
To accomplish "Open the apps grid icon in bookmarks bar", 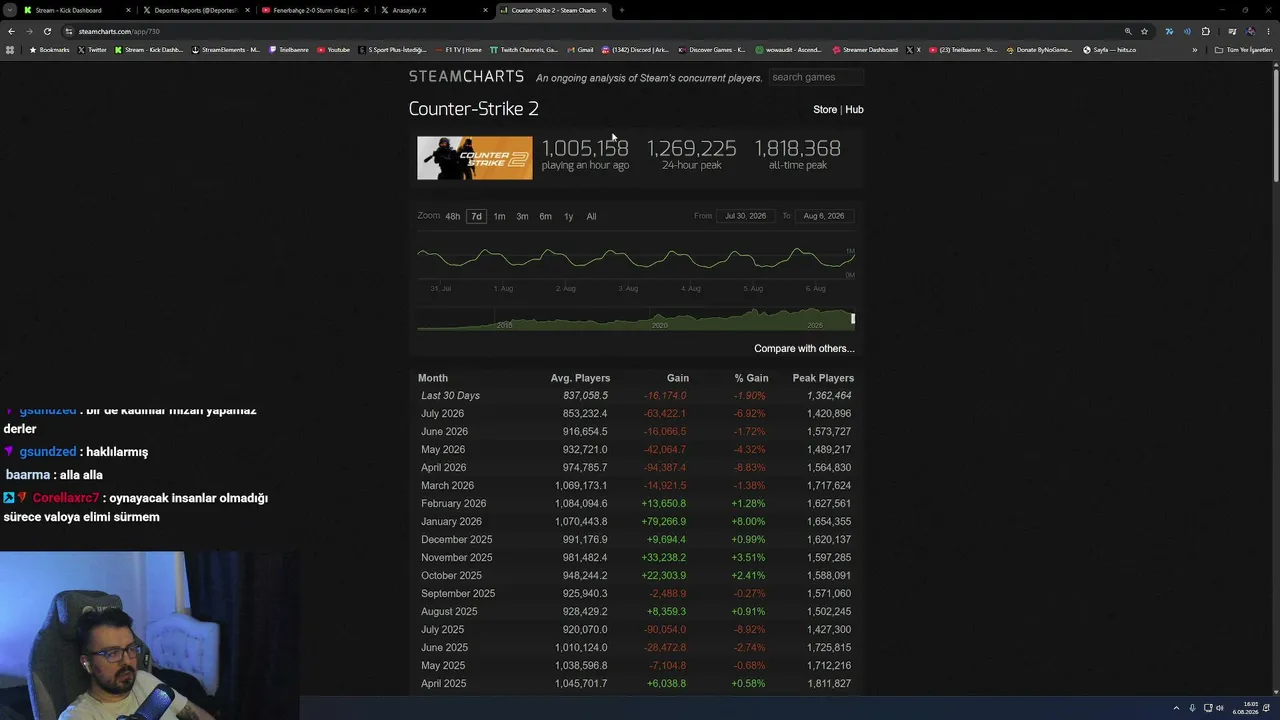I will [10, 49].
